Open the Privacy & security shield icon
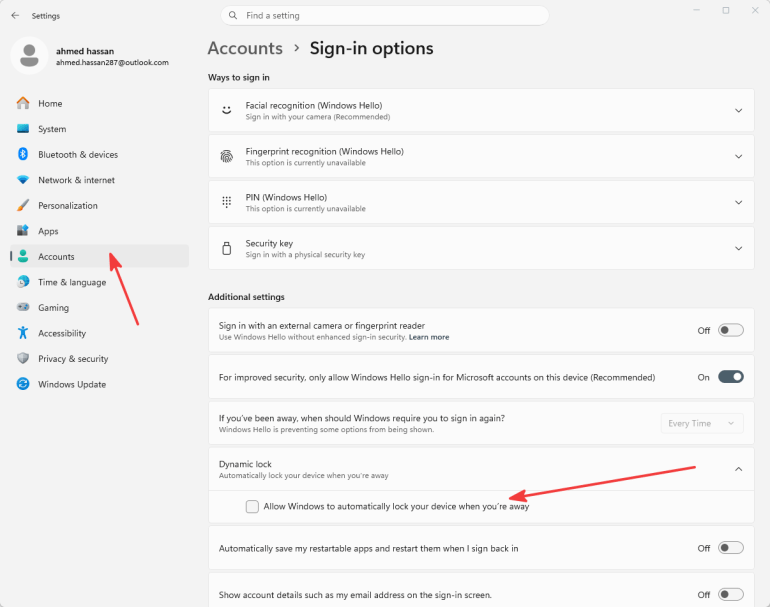 click(23, 358)
